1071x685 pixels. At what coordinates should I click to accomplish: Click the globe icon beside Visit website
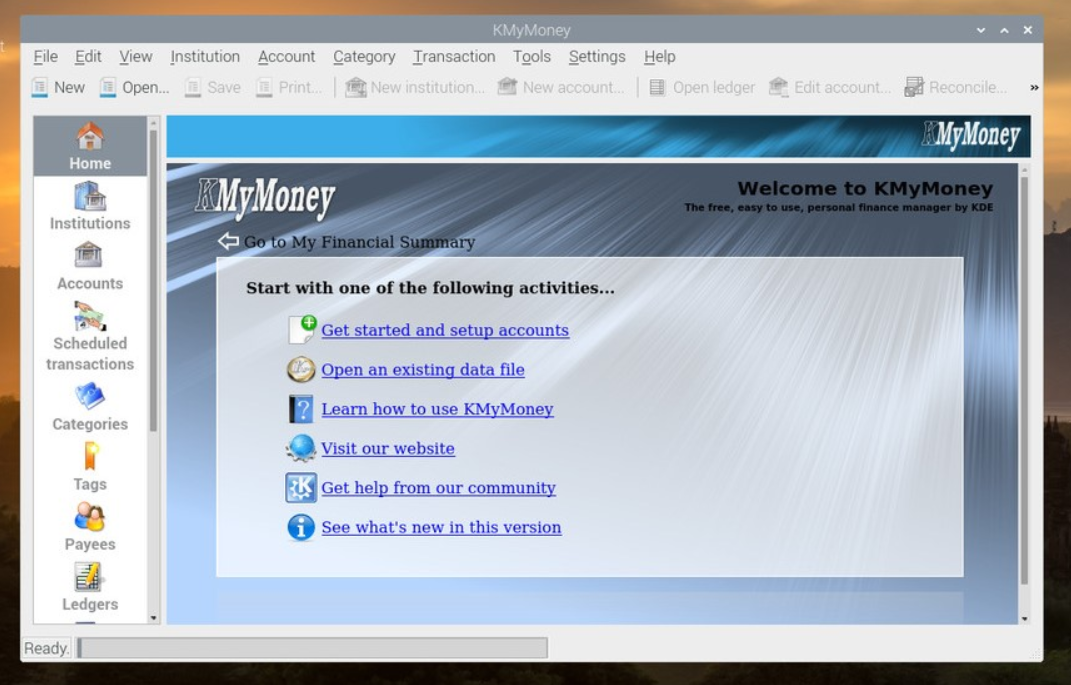click(301, 449)
